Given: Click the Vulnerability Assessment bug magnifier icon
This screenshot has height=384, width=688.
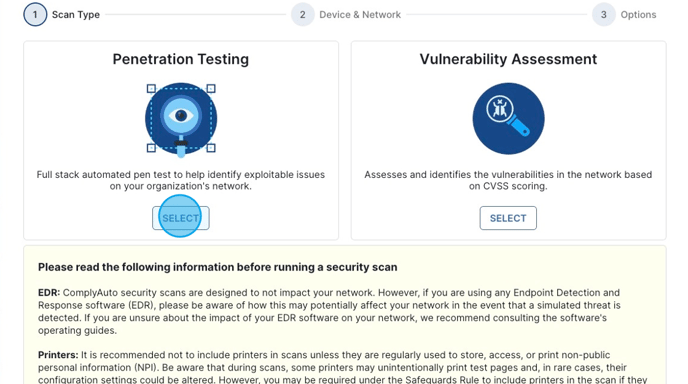Looking at the screenshot, I should 508,118.
